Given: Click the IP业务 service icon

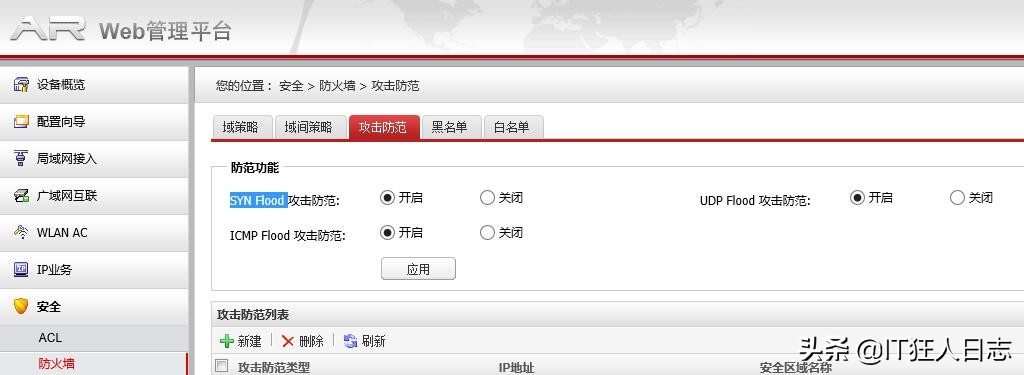Looking at the screenshot, I should (x=22, y=269).
